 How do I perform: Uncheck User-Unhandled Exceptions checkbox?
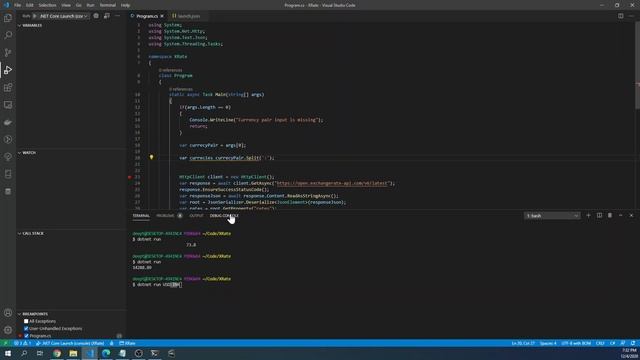(x=26, y=329)
